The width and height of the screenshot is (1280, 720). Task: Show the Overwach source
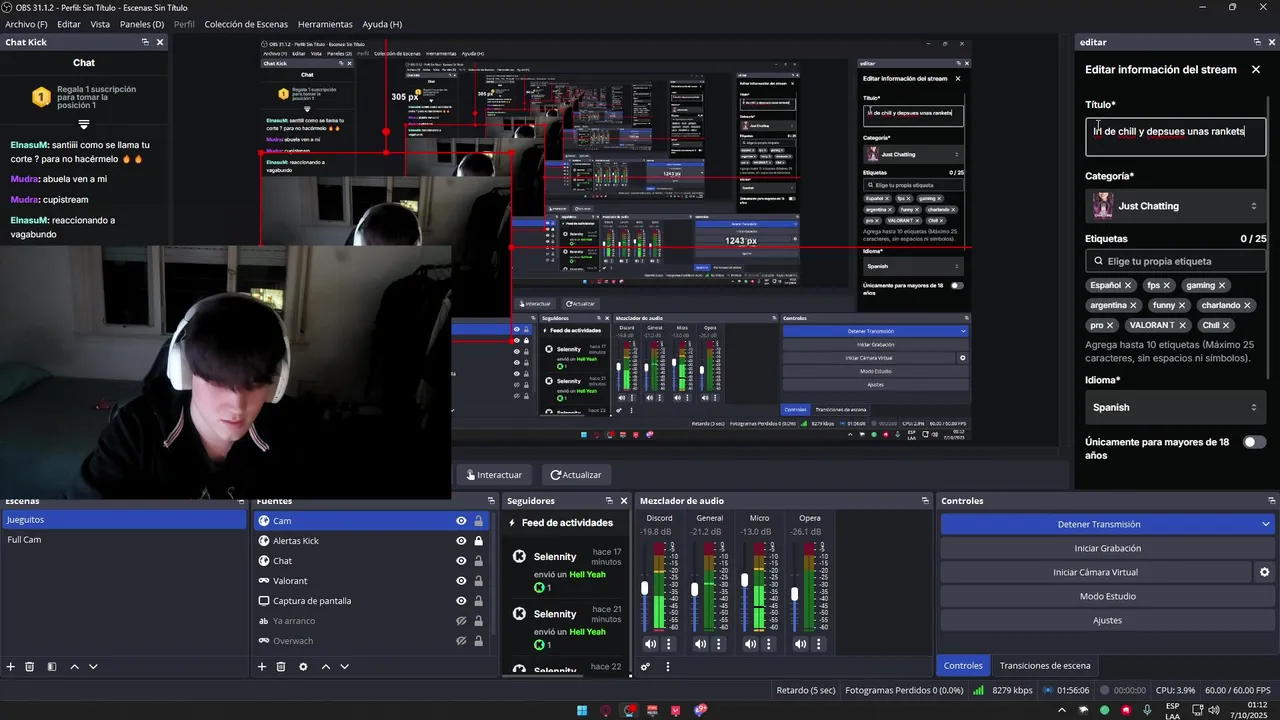[461, 641]
